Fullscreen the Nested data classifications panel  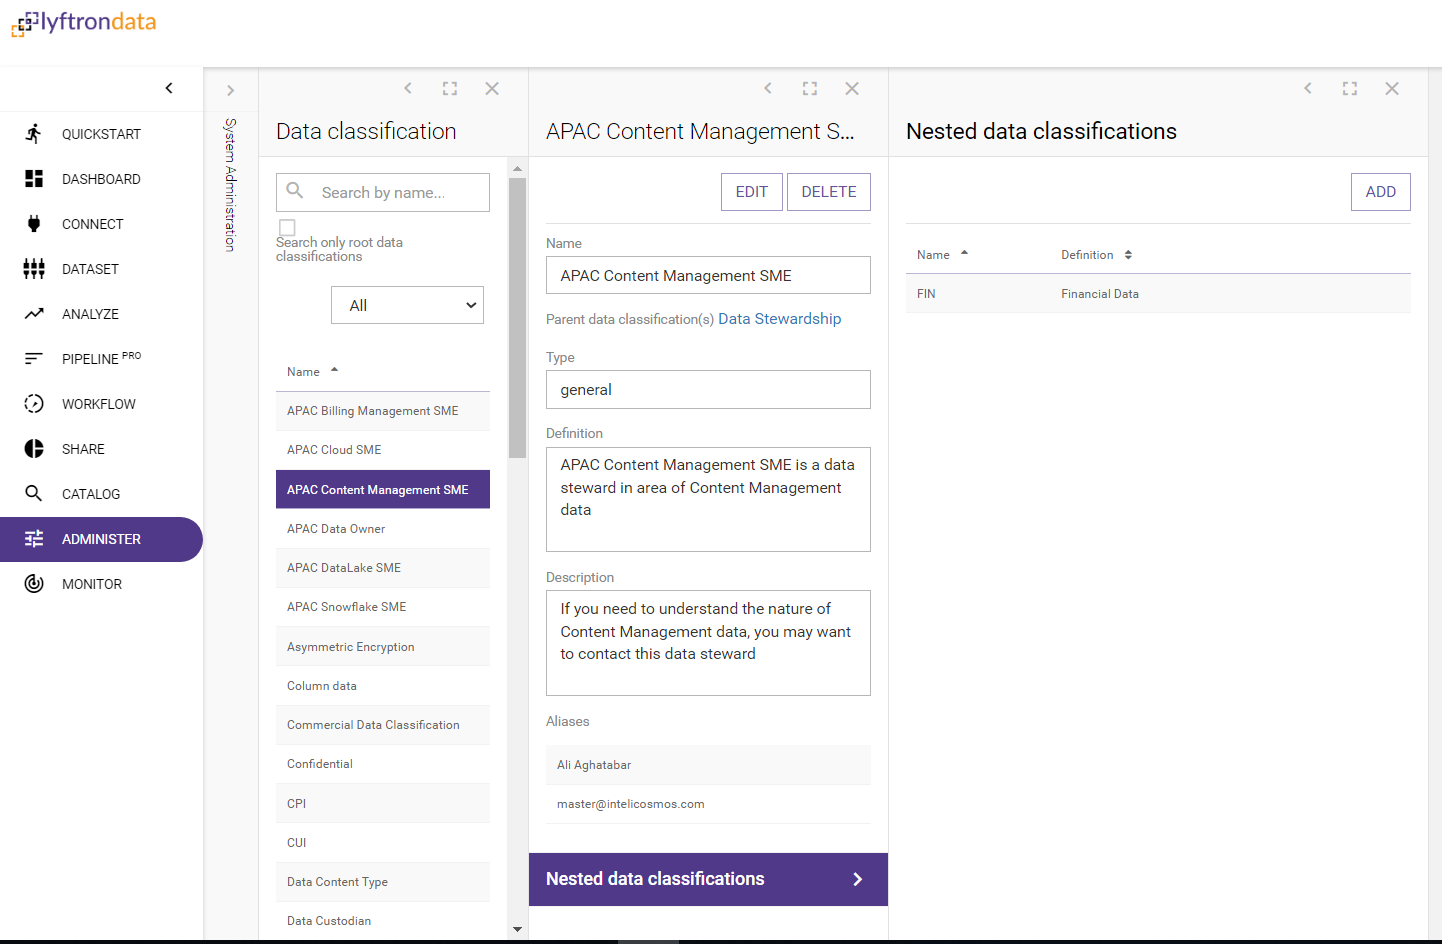point(1350,89)
